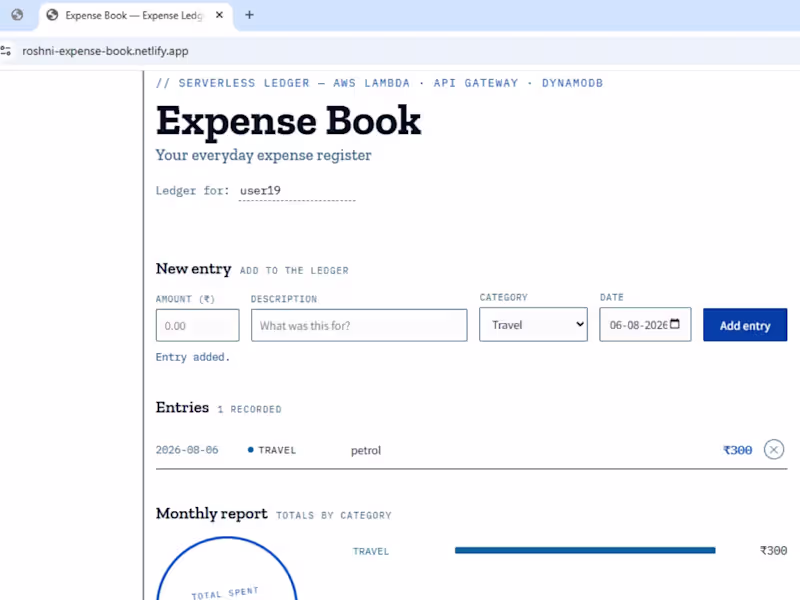Click the 2026-08-06 entry date

(187, 450)
